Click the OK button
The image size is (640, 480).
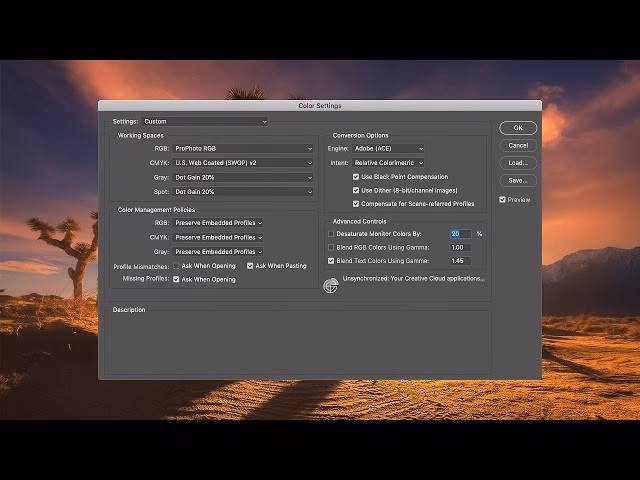[x=518, y=128]
